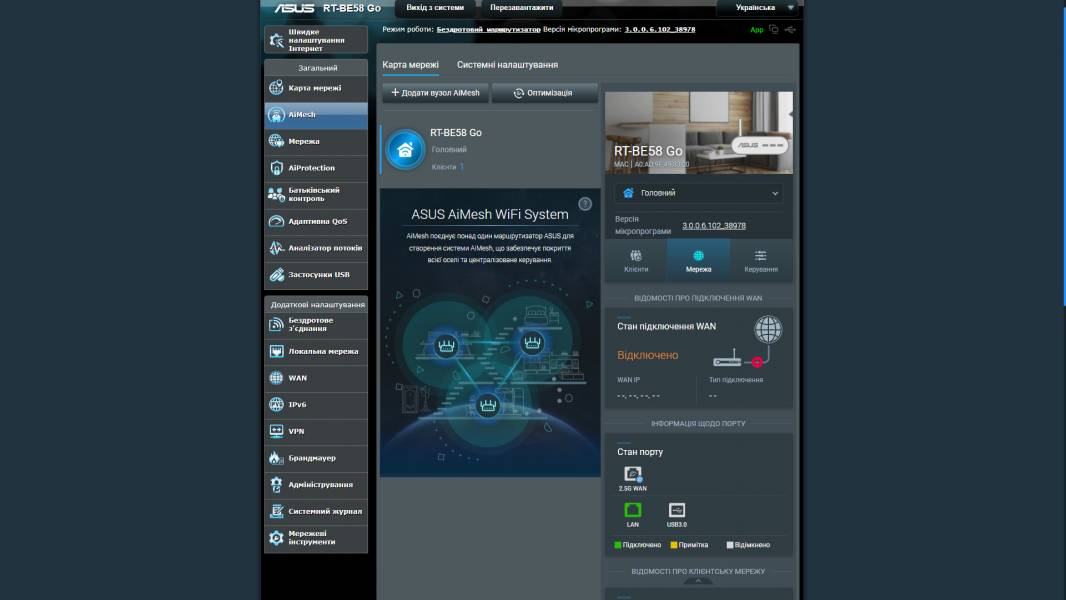Open the Українська language dropdown
This screenshot has width=1066, height=600.
tap(757, 7)
